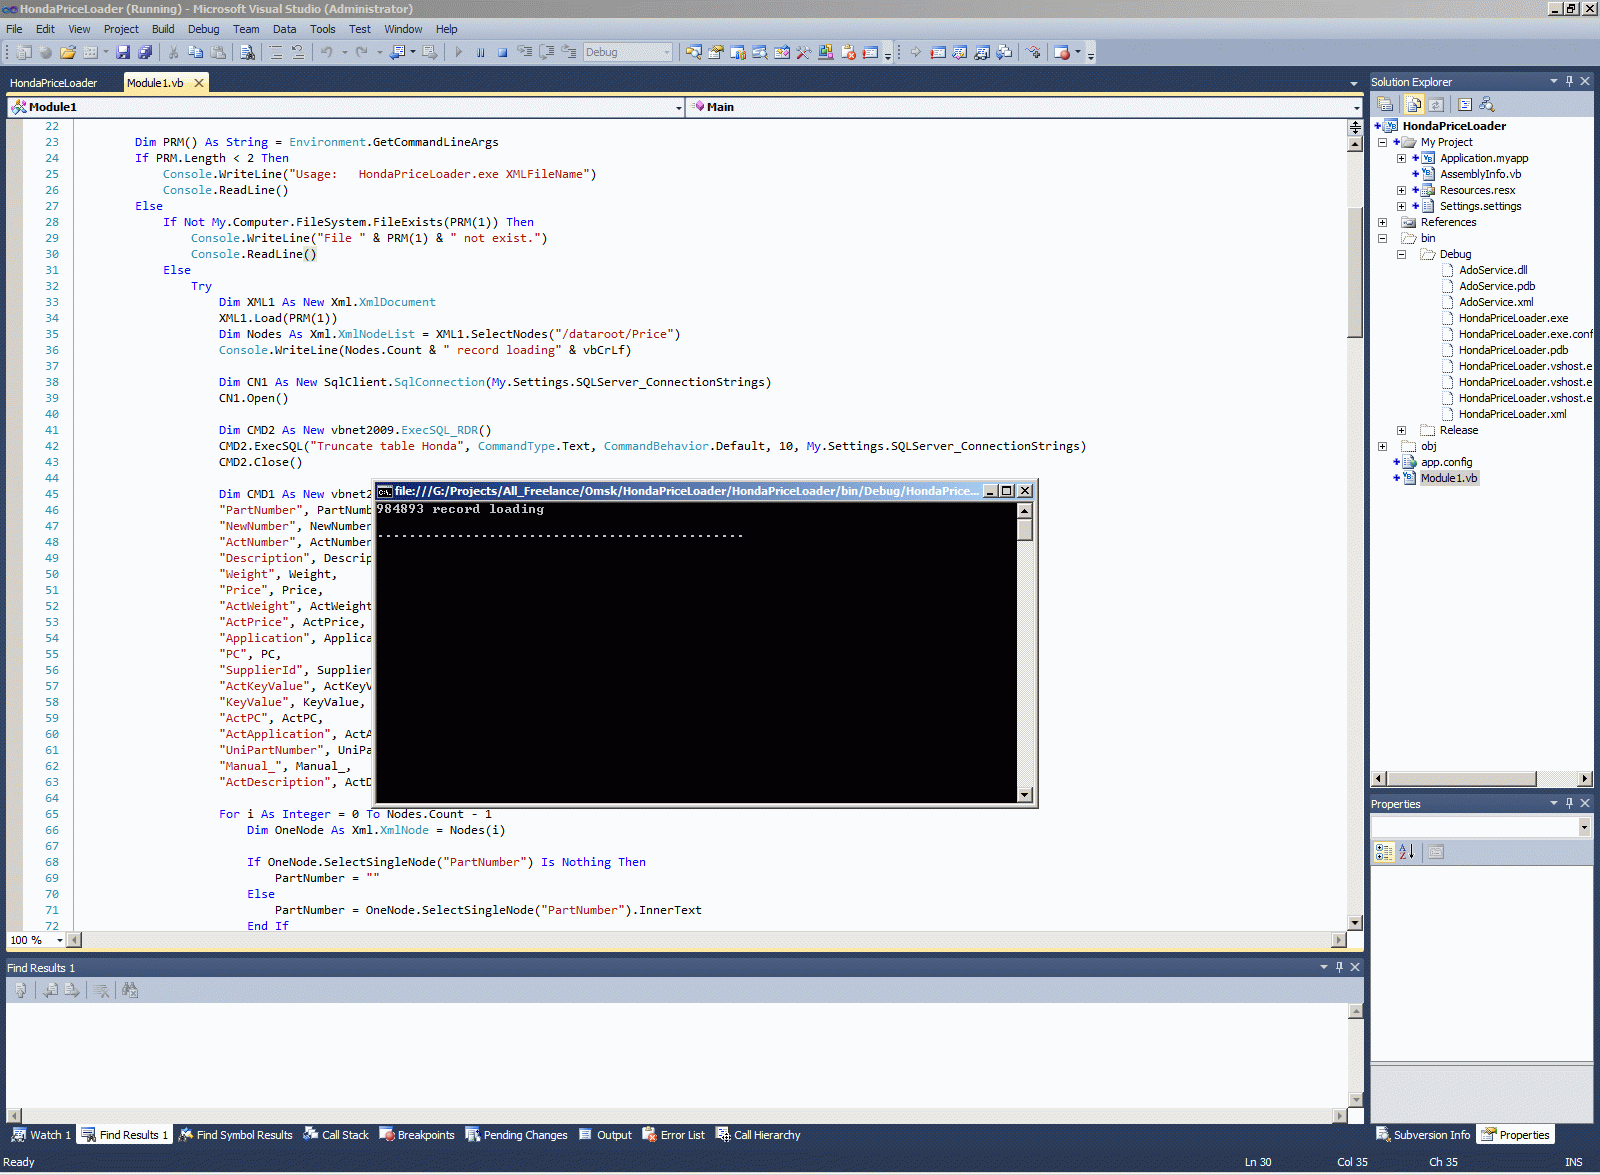
Task: Click the Save All icon
Action: click(145, 52)
